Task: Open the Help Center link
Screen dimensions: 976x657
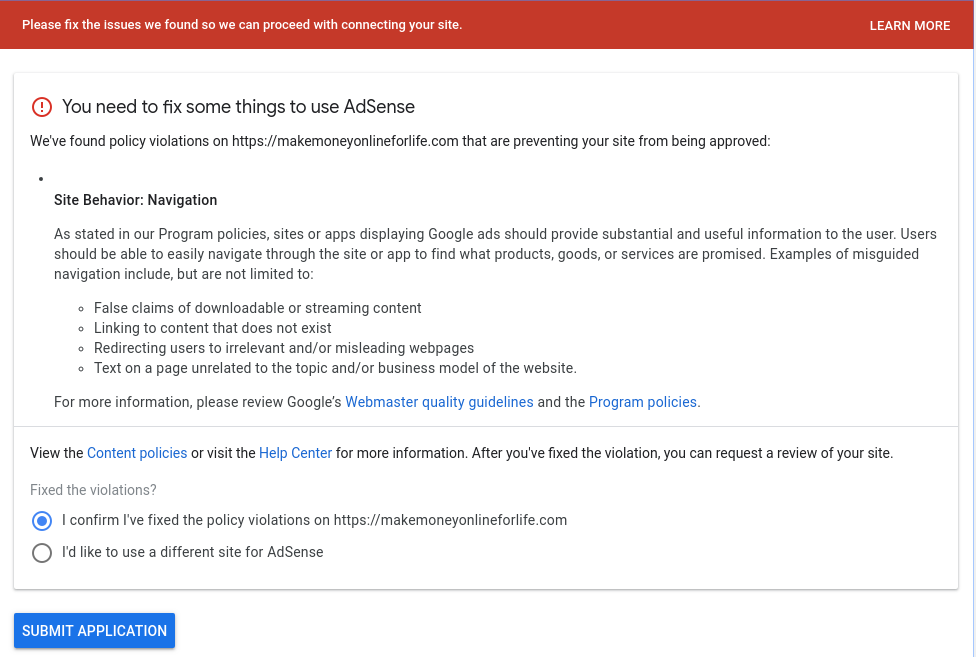Action: tap(295, 453)
